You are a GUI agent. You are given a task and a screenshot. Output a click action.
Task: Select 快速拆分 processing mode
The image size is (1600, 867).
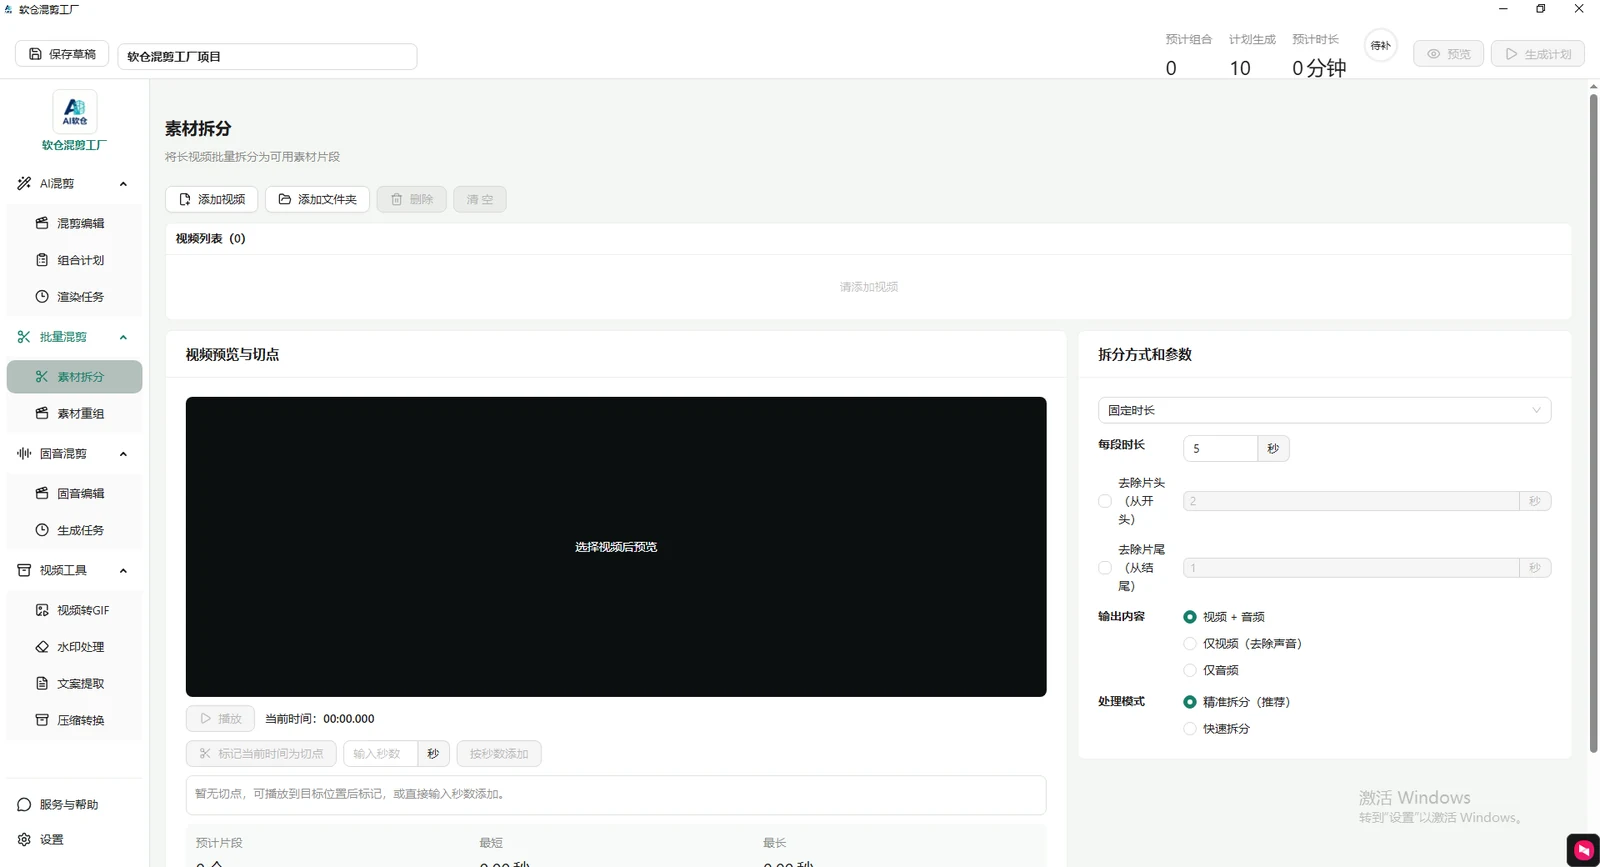pos(1190,729)
